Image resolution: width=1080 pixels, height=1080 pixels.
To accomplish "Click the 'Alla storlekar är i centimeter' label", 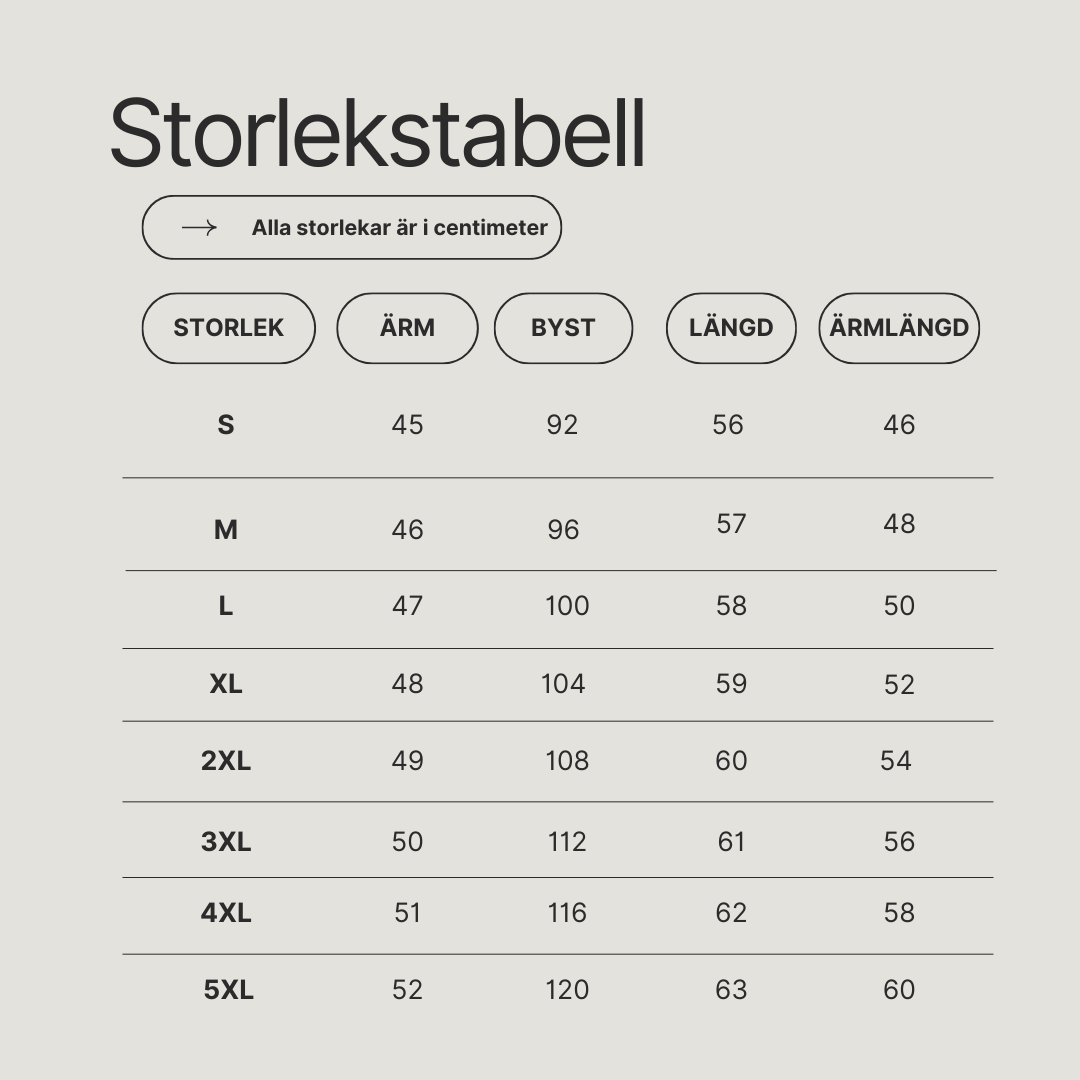I will [x=399, y=227].
